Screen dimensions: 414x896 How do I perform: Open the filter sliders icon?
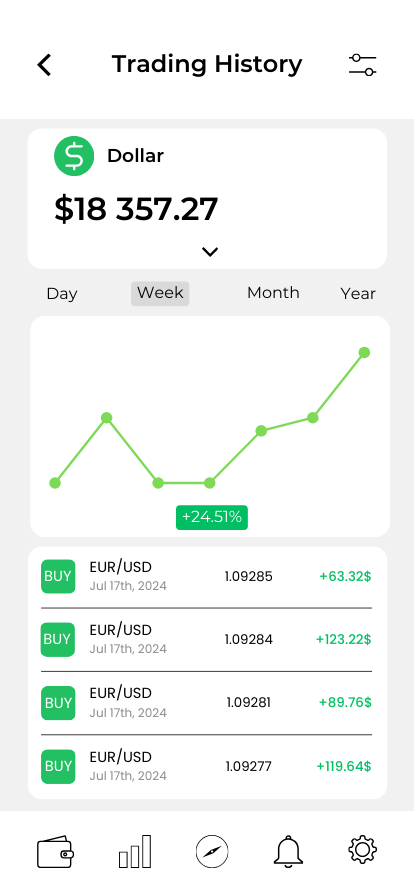pyautogui.click(x=363, y=65)
